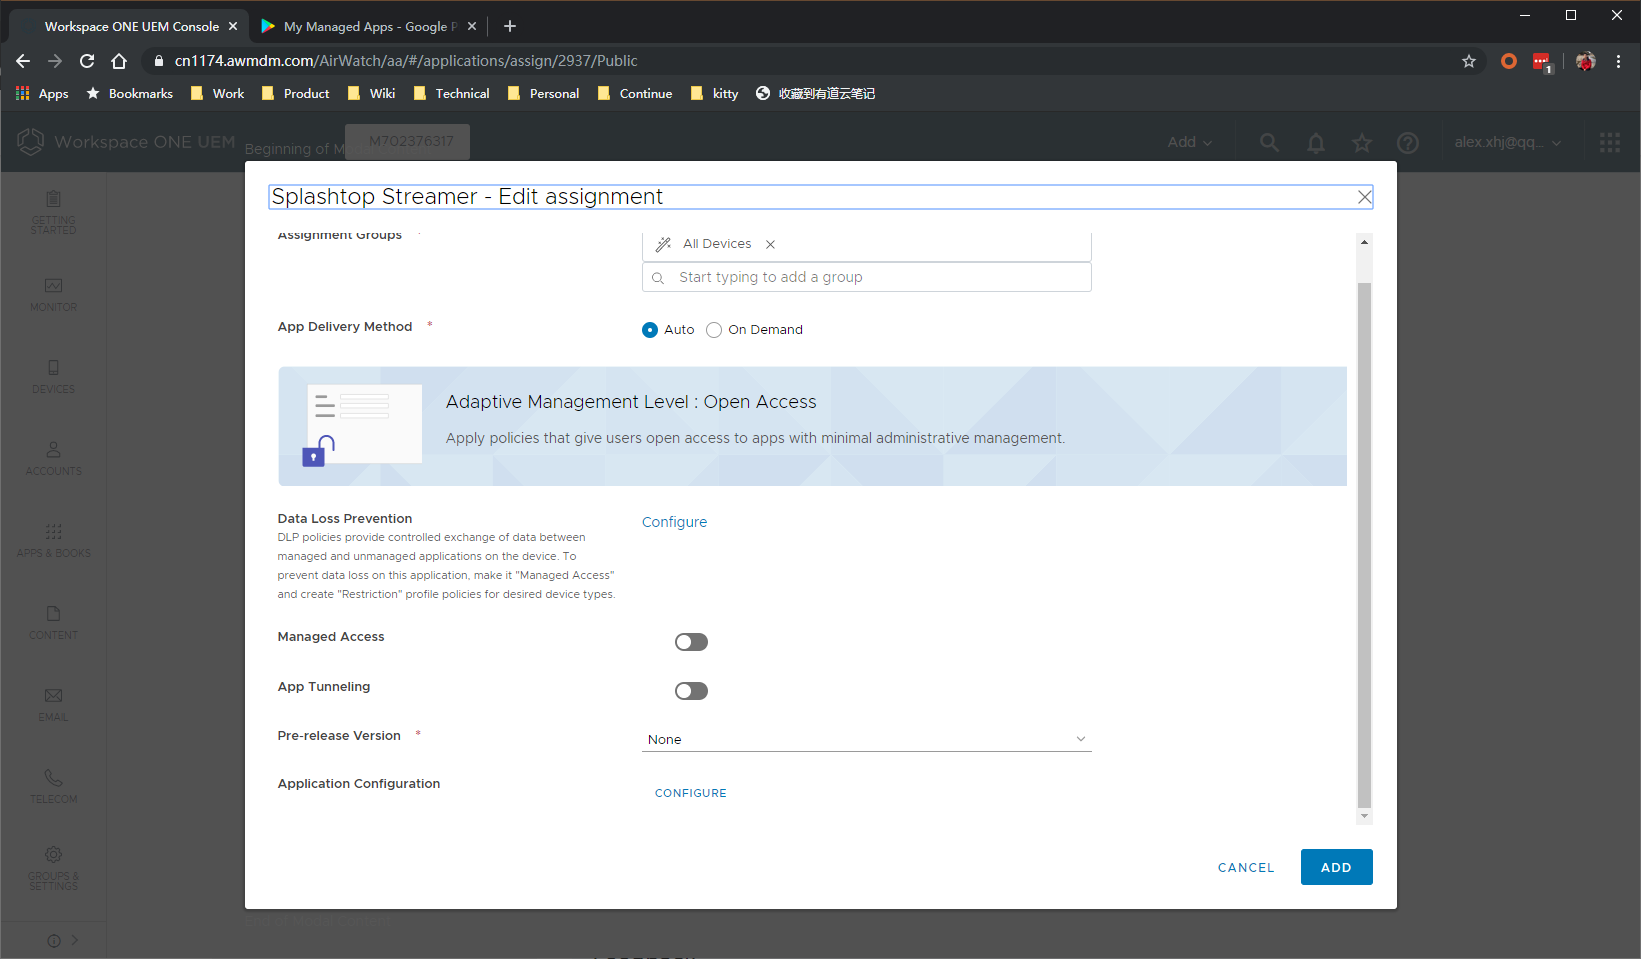1641x959 pixels.
Task: Open the app launcher grid icon
Action: tap(1610, 142)
